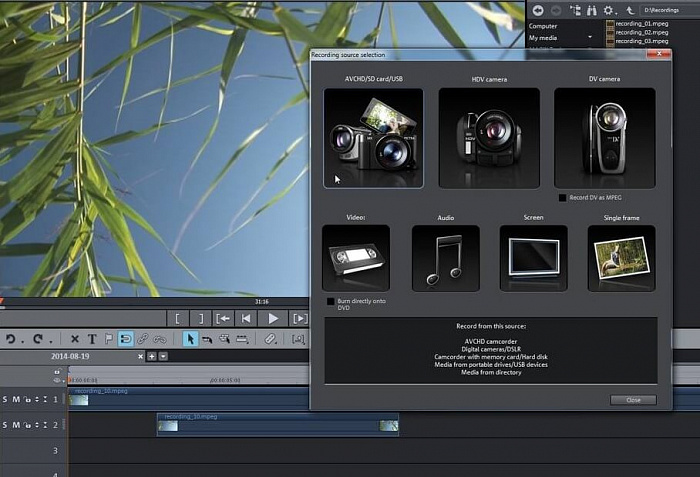The width and height of the screenshot is (700, 477).
Task: Mute track 1
Action: tap(16, 399)
